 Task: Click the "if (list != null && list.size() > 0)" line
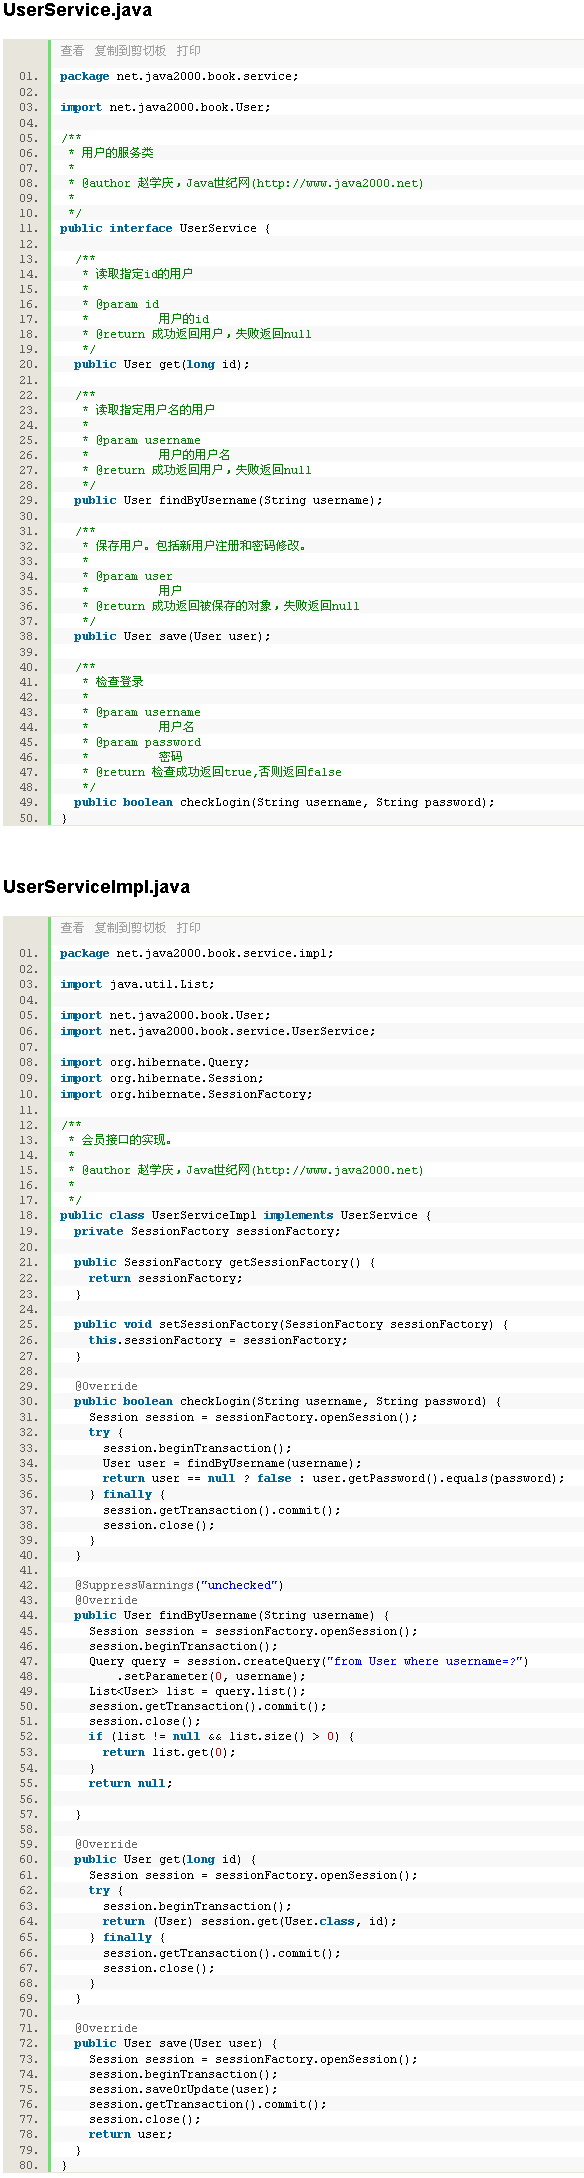(221, 1736)
